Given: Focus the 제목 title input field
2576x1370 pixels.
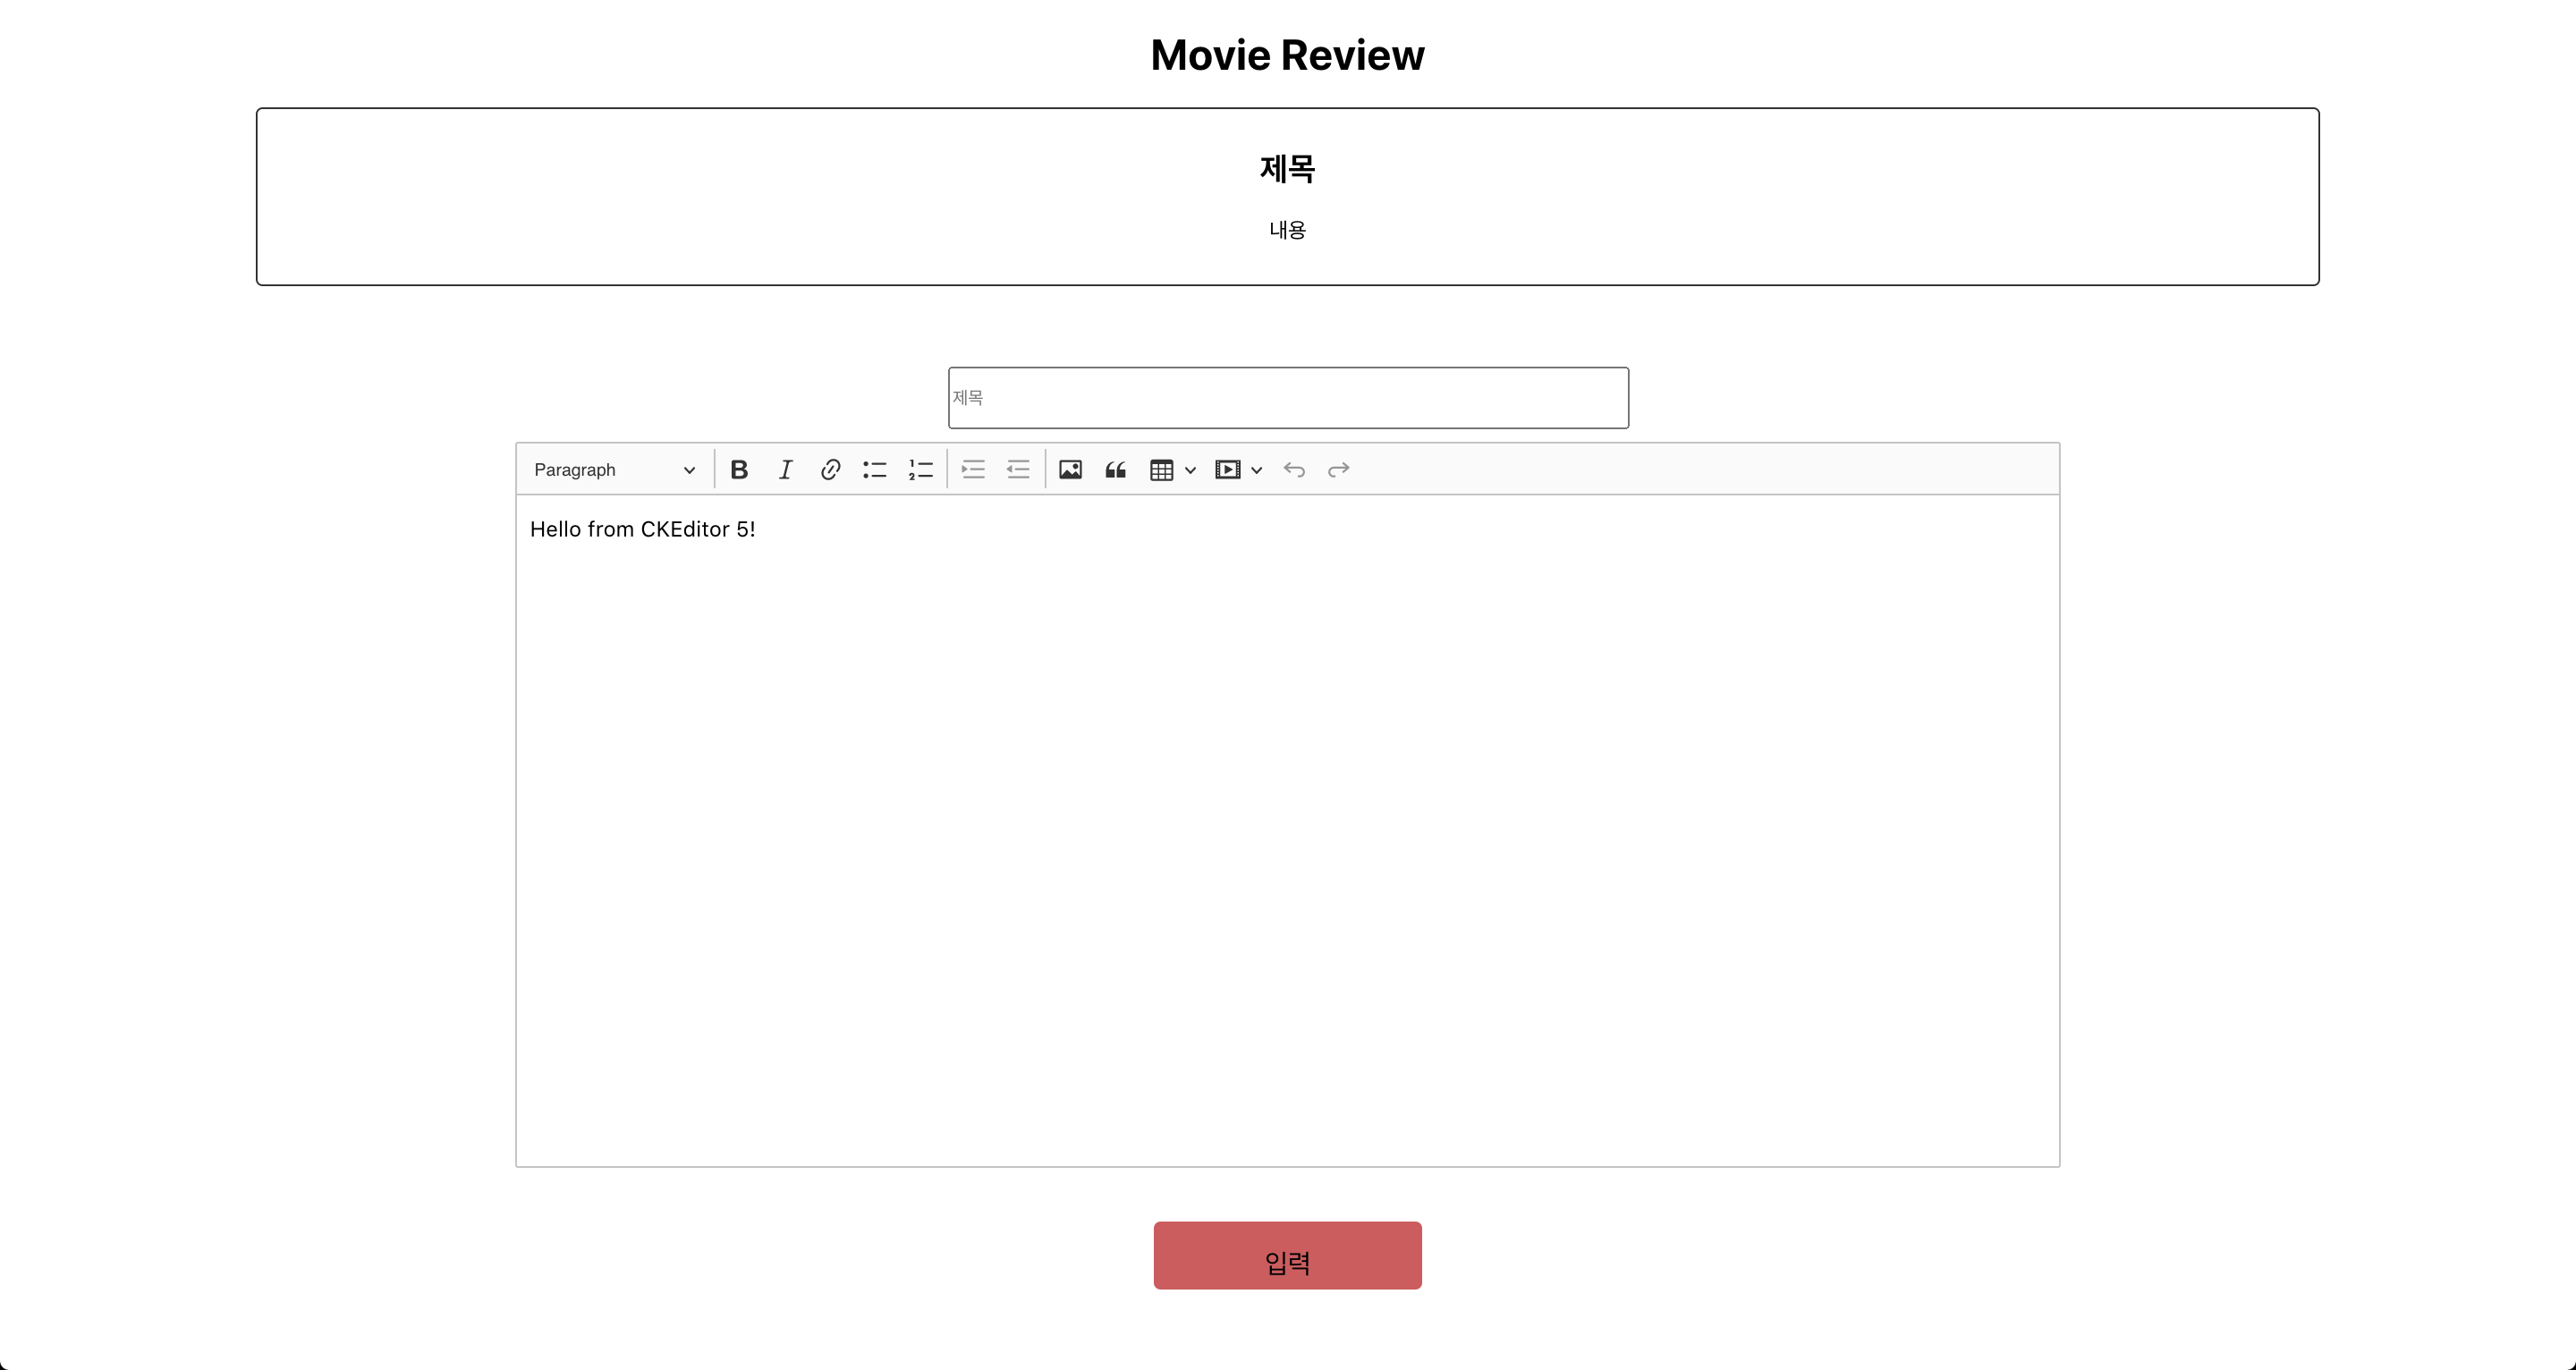Looking at the screenshot, I should (1288, 398).
